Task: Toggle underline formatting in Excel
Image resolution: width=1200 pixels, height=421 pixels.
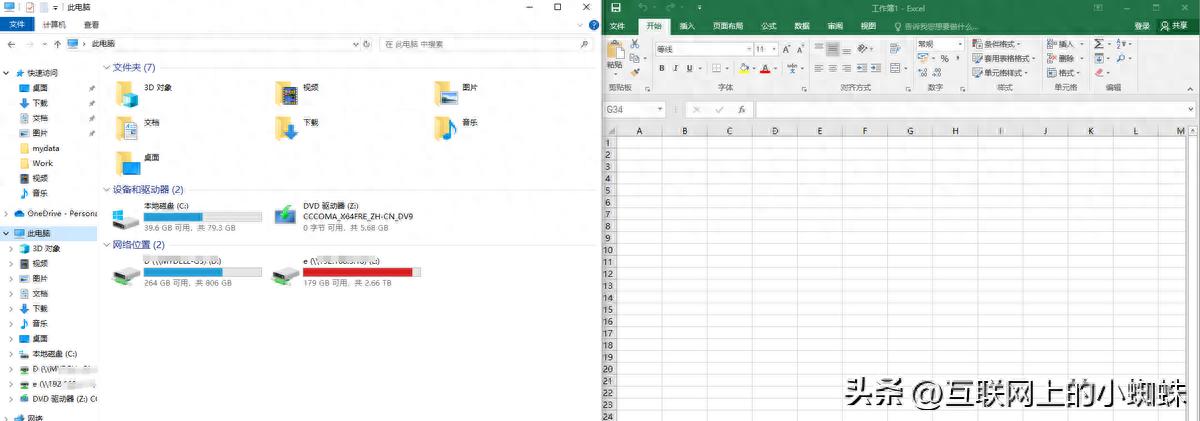Action: click(x=689, y=69)
